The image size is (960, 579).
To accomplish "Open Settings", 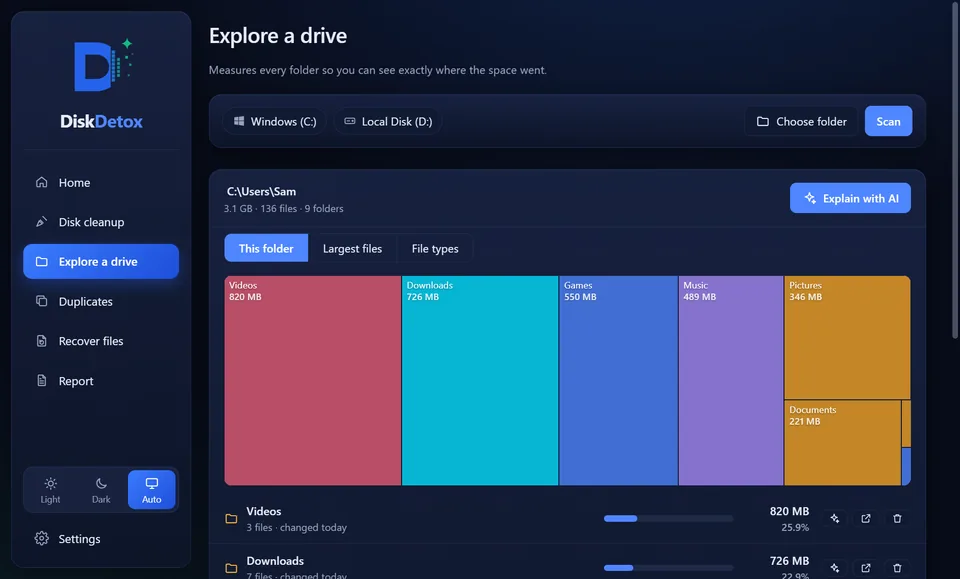I will 101,539.
